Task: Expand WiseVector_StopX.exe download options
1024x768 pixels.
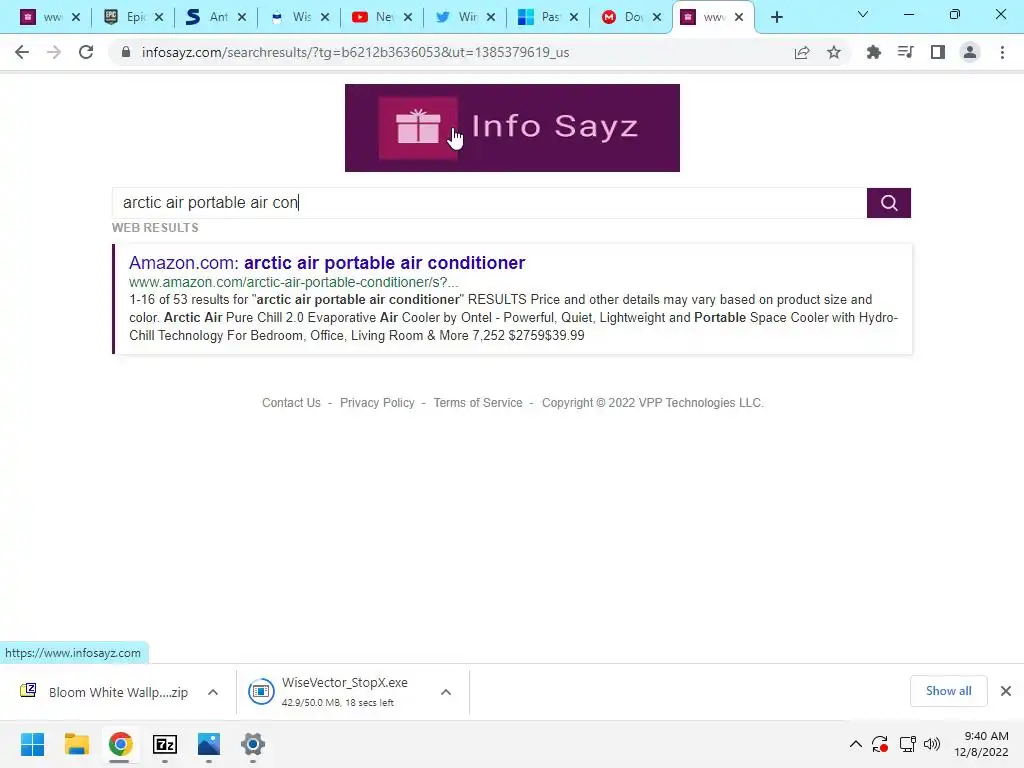Action: click(446, 692)
